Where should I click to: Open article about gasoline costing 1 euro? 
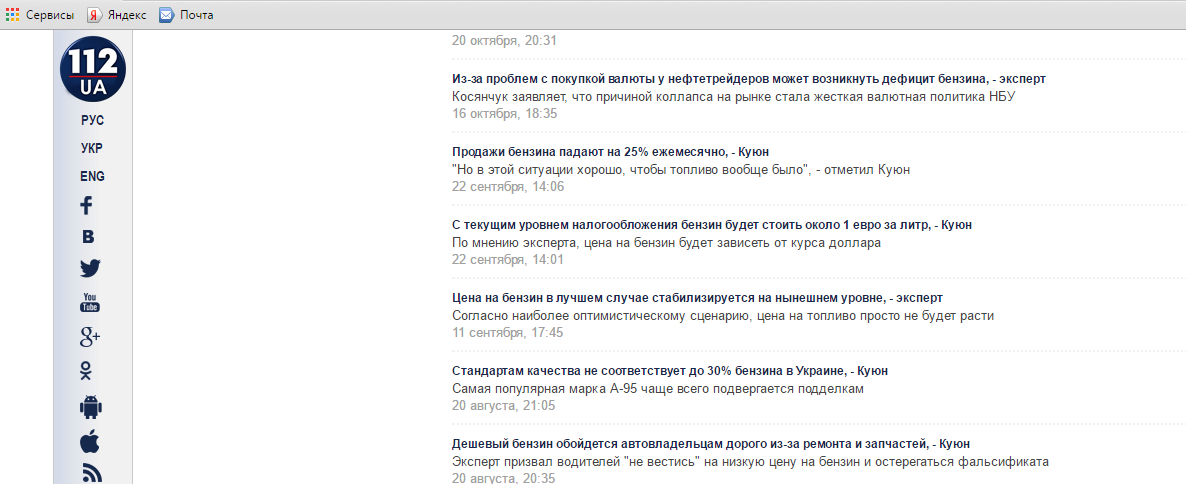coord(711,225)
